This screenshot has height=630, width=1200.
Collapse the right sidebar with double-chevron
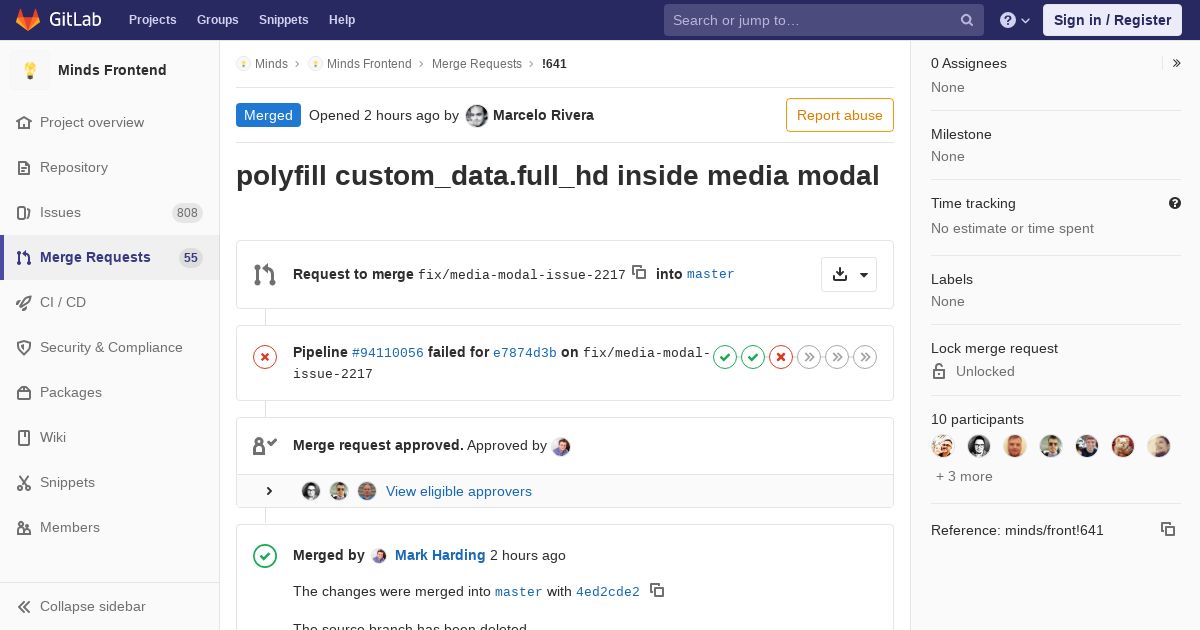point(1177,63)
